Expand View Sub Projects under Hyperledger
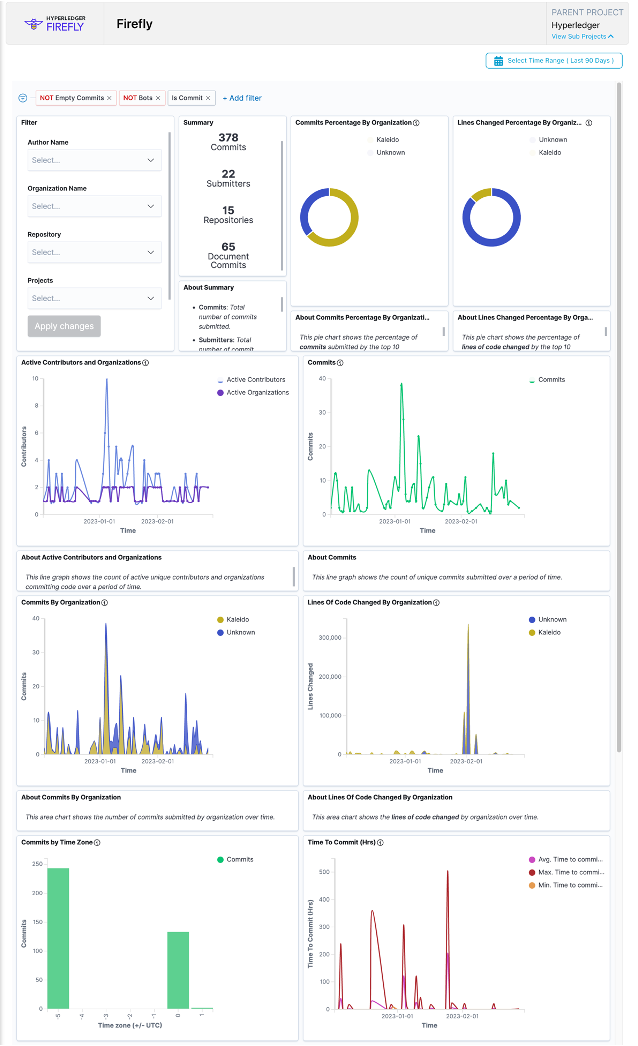This screenshot has width=638, height=1046. tap(582, 37)
